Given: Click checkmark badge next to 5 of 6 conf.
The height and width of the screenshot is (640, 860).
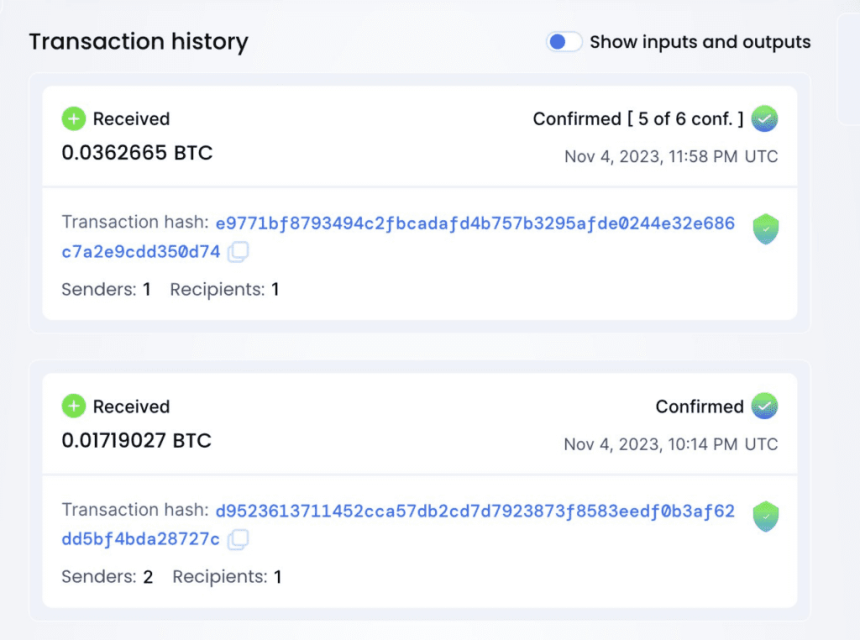Looking at the screenshot, I should pos(765,119).
